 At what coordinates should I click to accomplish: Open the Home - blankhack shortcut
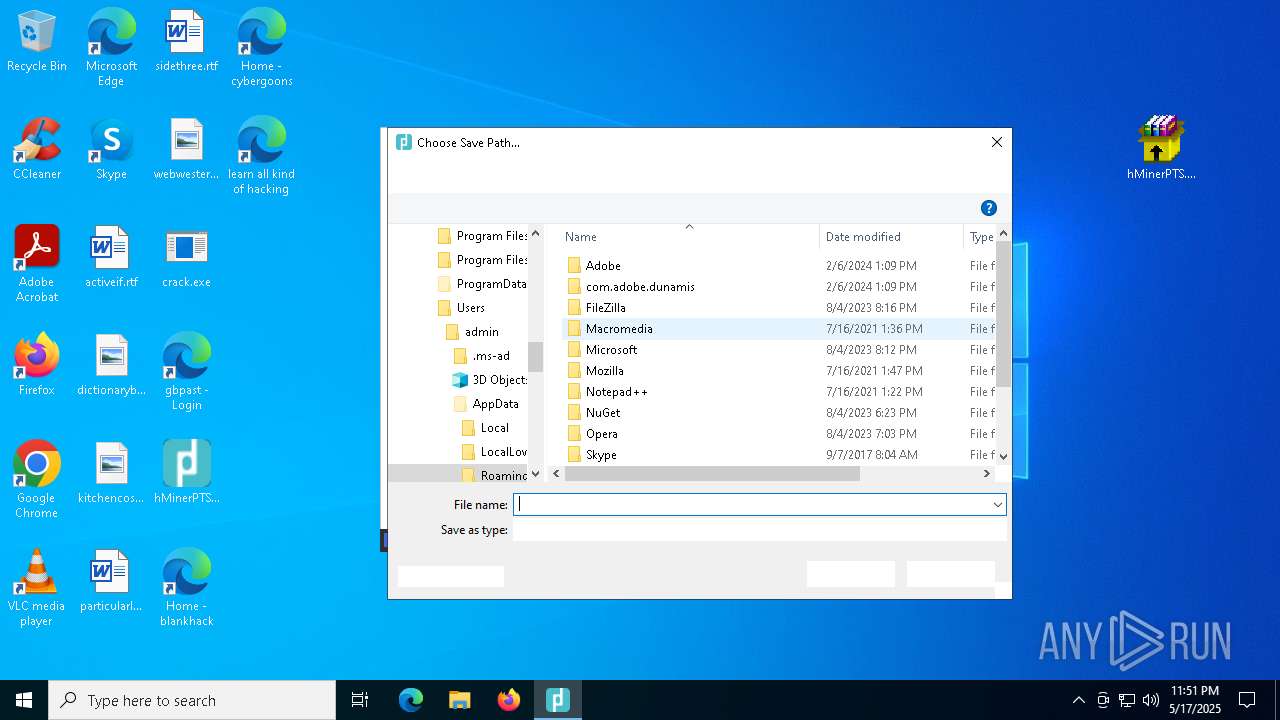(186, 588)
